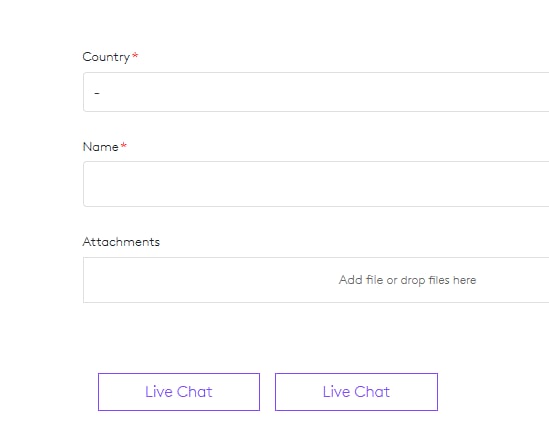This screenshot has height=440, width=549.
Task: Place cursor at start of Name input
Action: 92,184
